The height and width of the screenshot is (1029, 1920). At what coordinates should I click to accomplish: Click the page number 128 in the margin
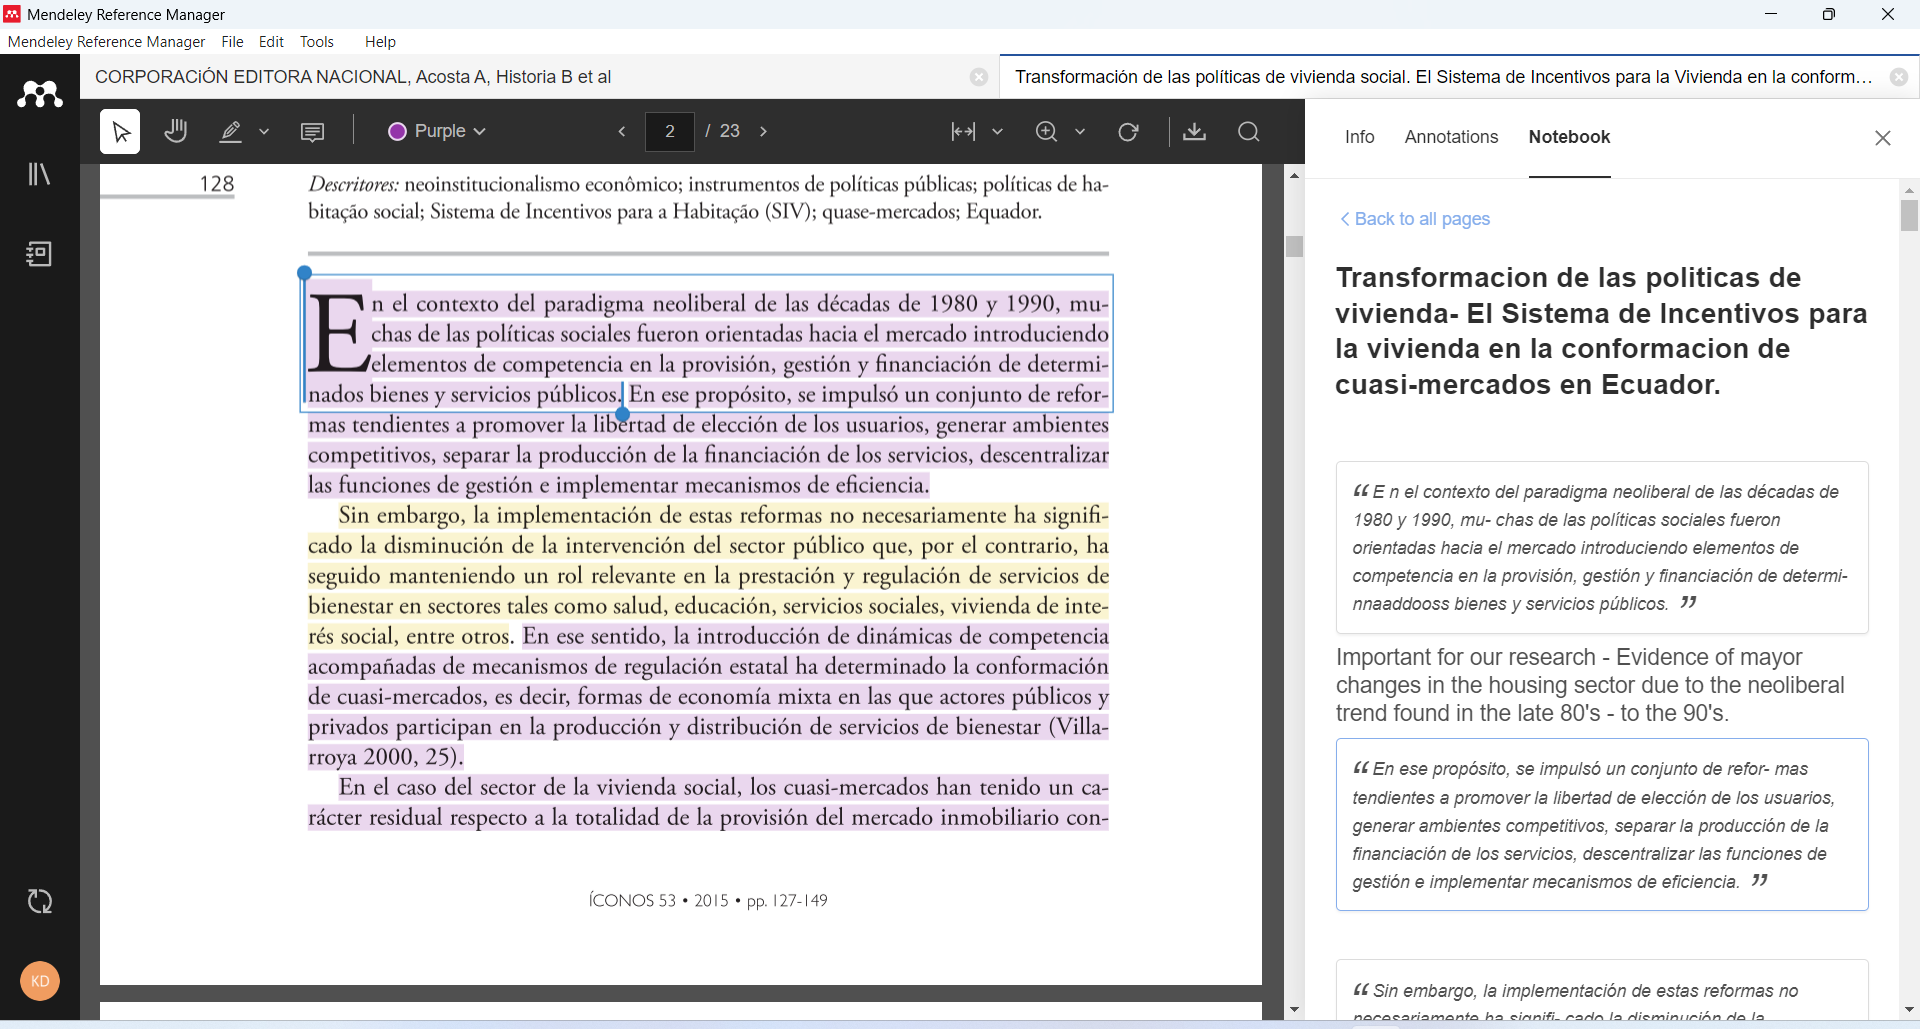pyautogui.click(x=216, y=184)
